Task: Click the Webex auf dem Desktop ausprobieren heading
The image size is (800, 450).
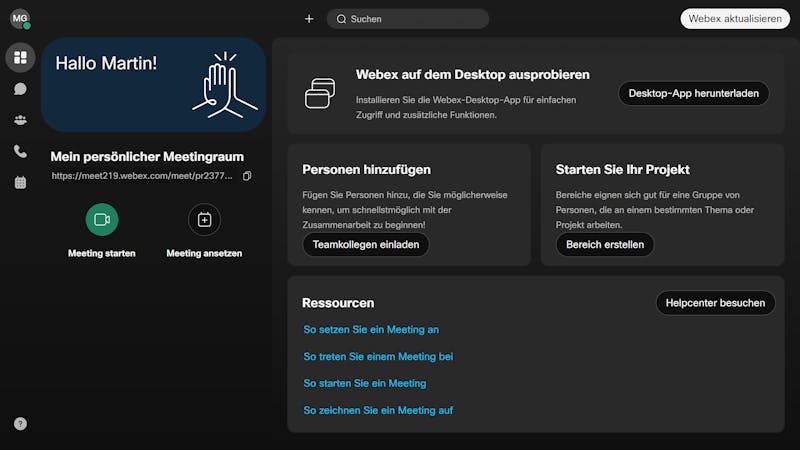Action: 472,74
